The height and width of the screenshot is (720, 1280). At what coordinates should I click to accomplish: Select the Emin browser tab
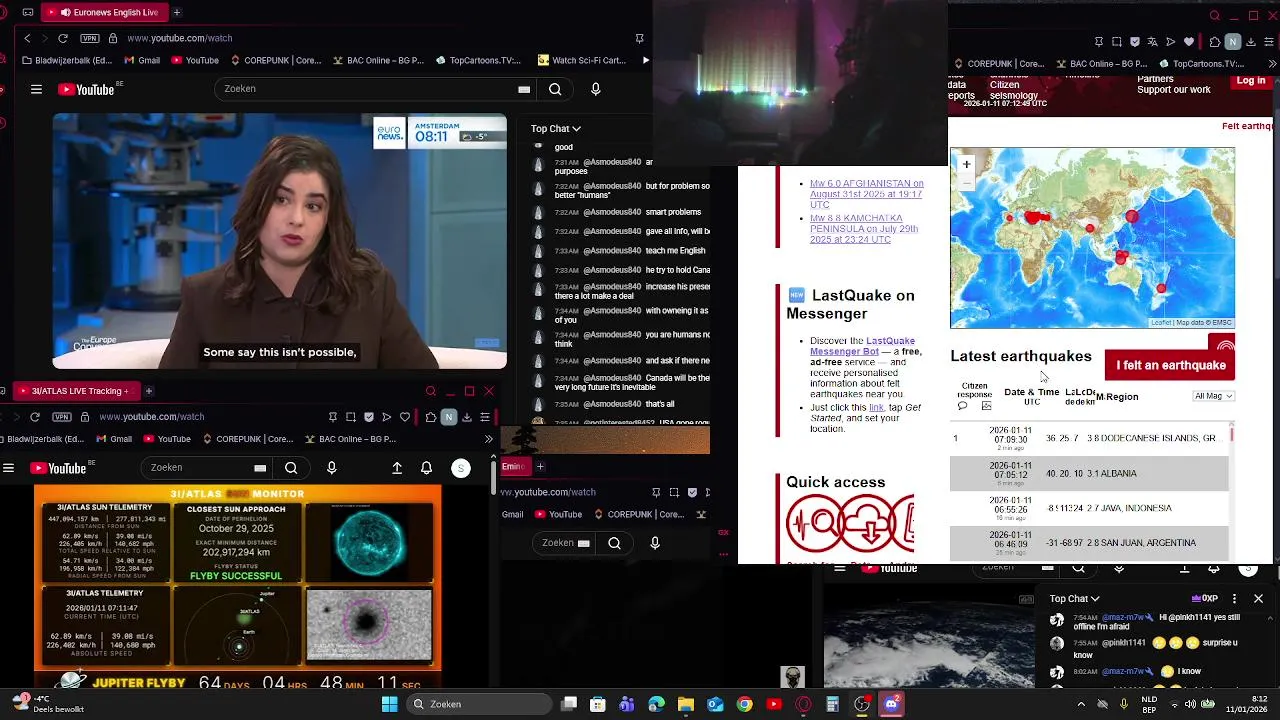(514, 466)
